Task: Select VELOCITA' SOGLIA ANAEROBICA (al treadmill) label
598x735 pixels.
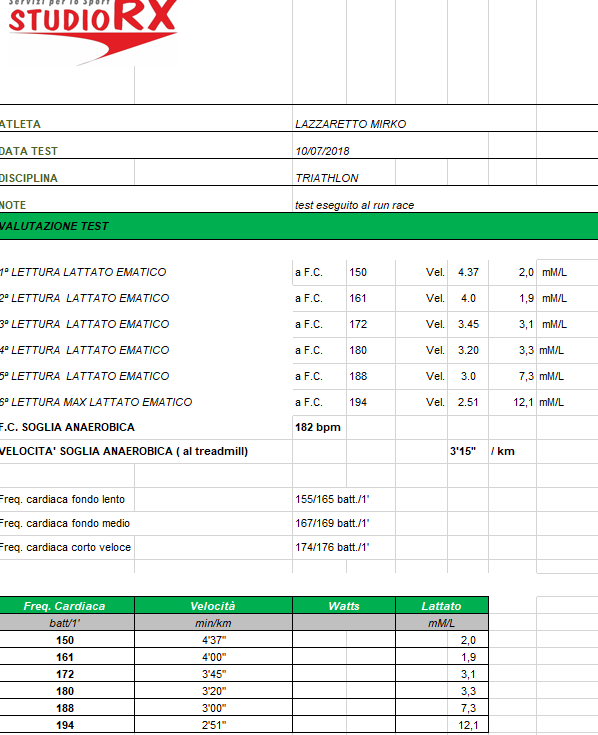Action: 124,451
